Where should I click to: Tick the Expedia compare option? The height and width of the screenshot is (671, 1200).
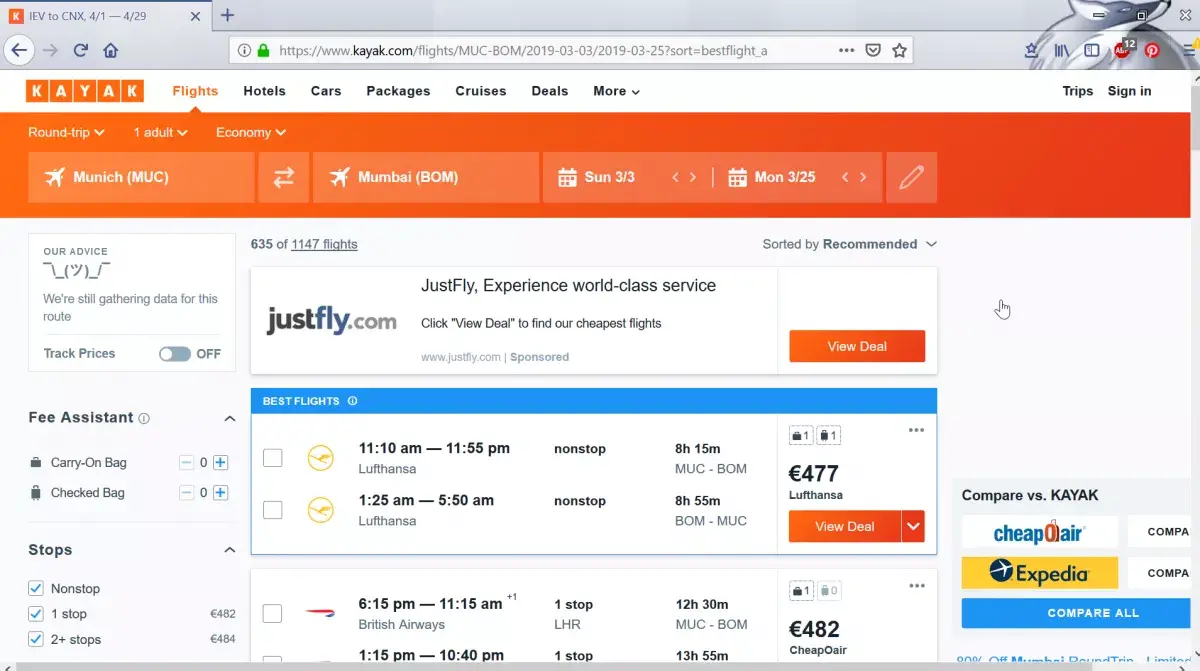coord(1040,573)
